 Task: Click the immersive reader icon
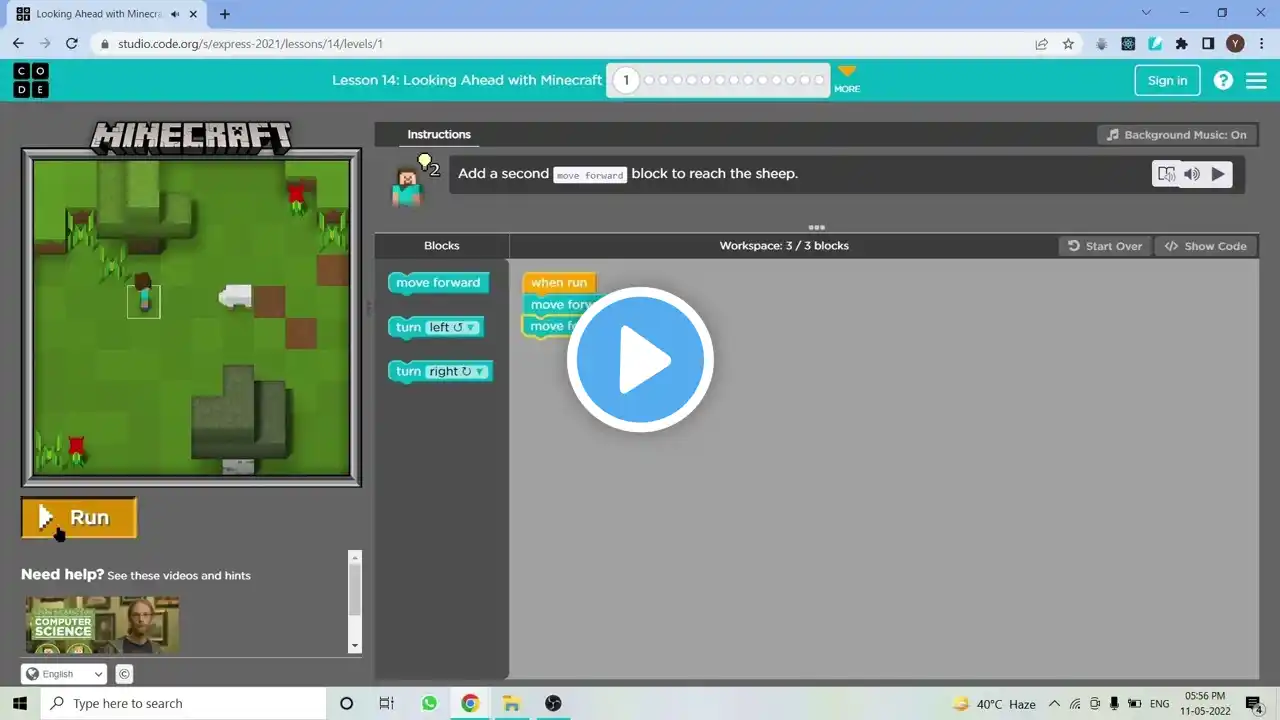coord(1166,174)
